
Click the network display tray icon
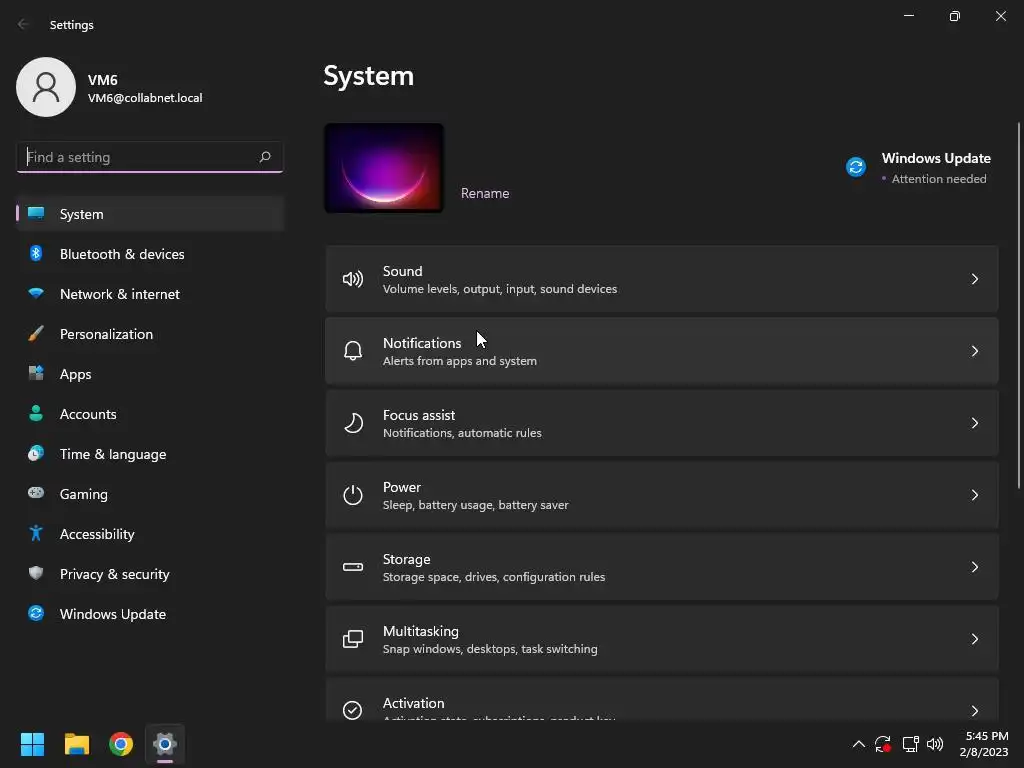(x=910, y=744)
